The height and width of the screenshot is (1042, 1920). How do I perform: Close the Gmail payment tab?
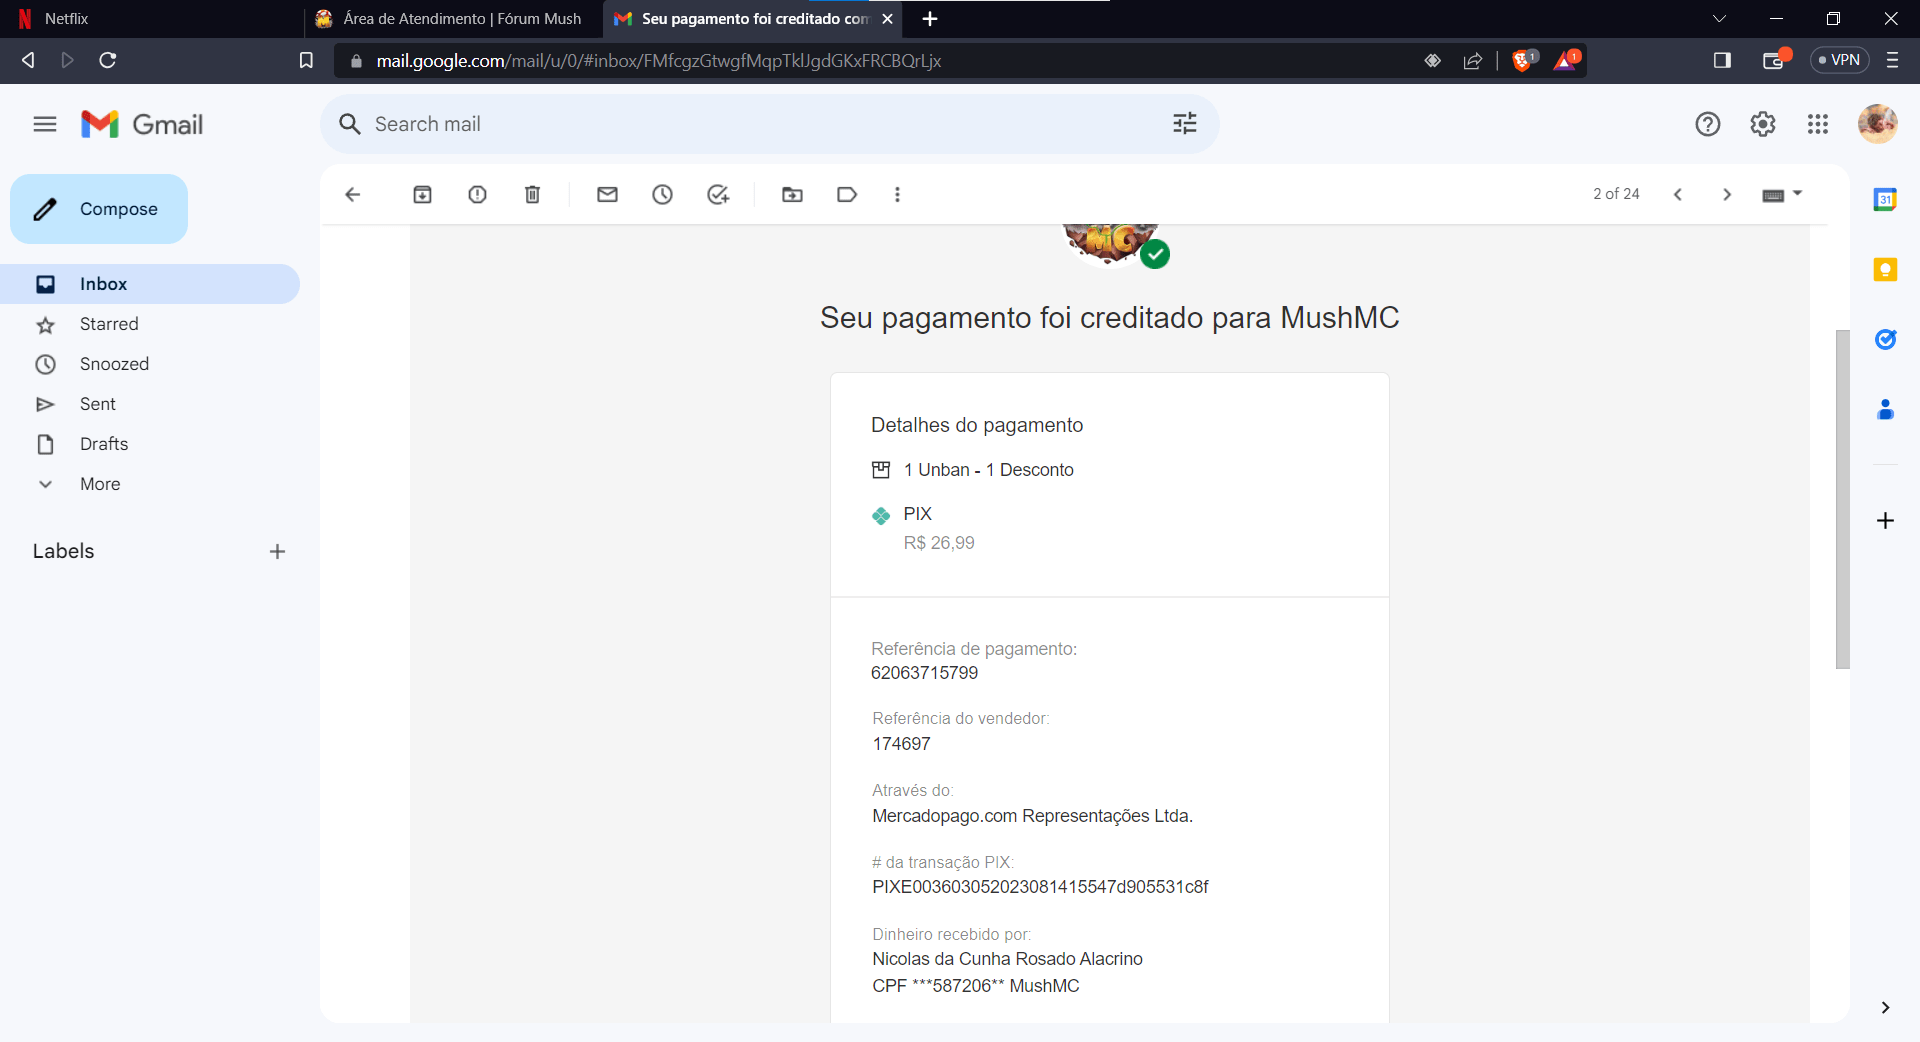(887, 19)
